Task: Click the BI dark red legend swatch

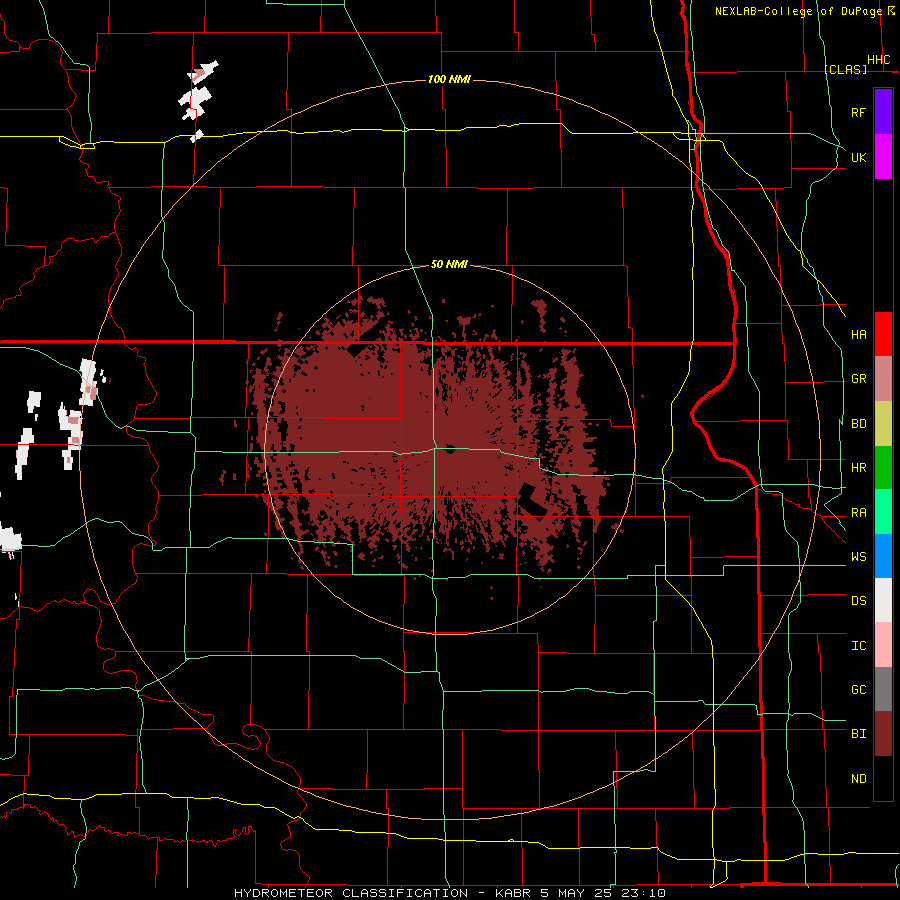Action: [883, 734]
